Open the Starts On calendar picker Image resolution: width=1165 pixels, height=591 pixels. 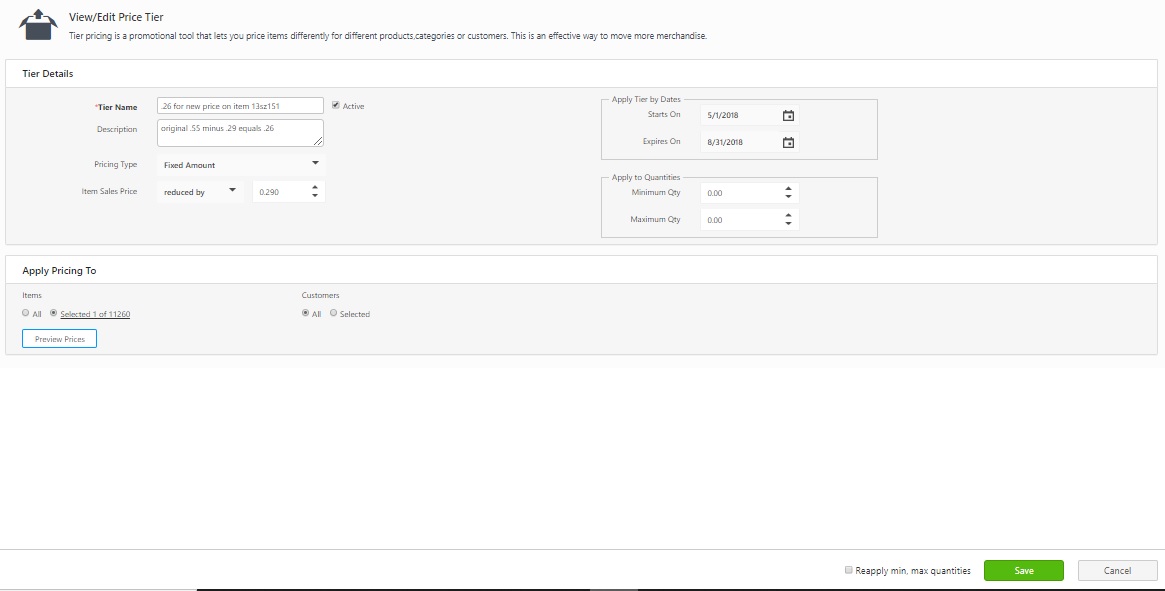788,116
